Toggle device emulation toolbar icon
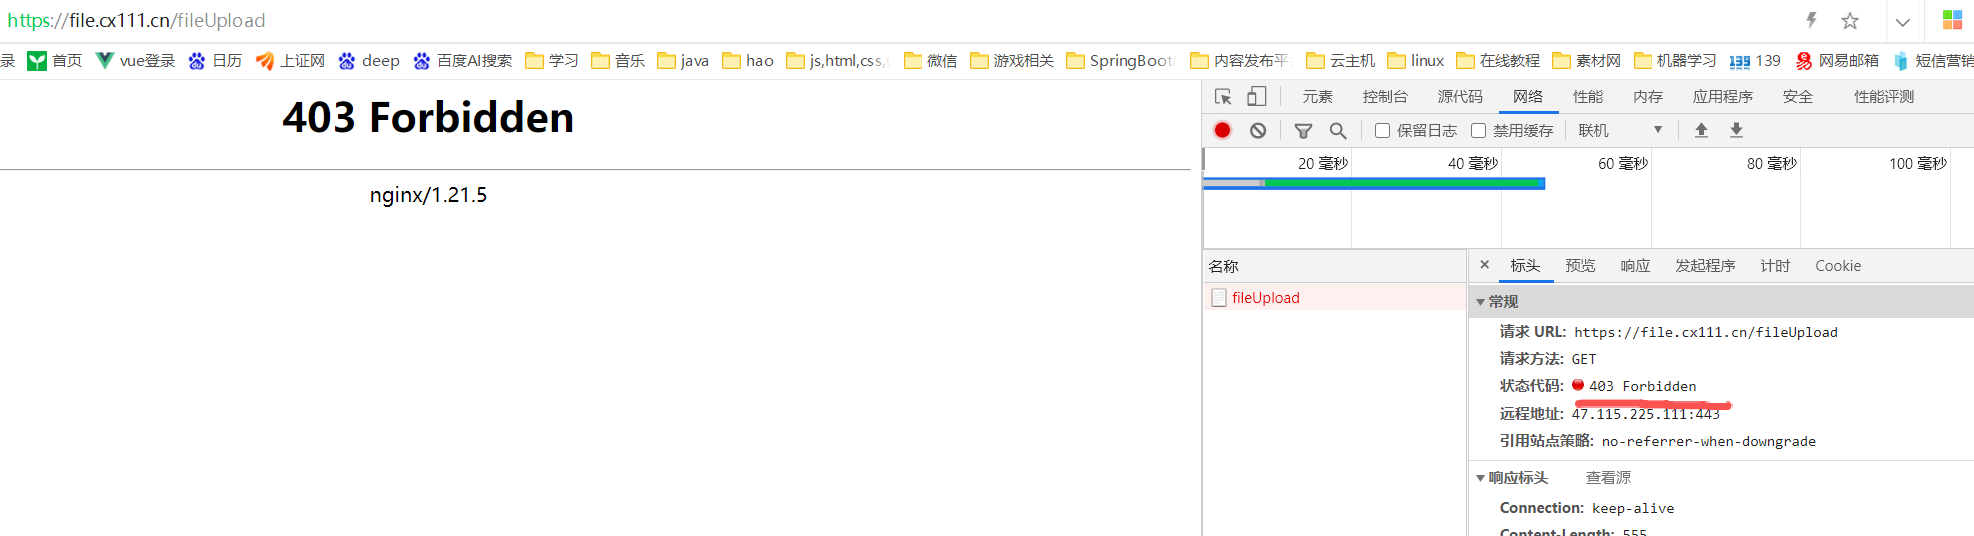1974x536 pixels. coord(1256,97)
